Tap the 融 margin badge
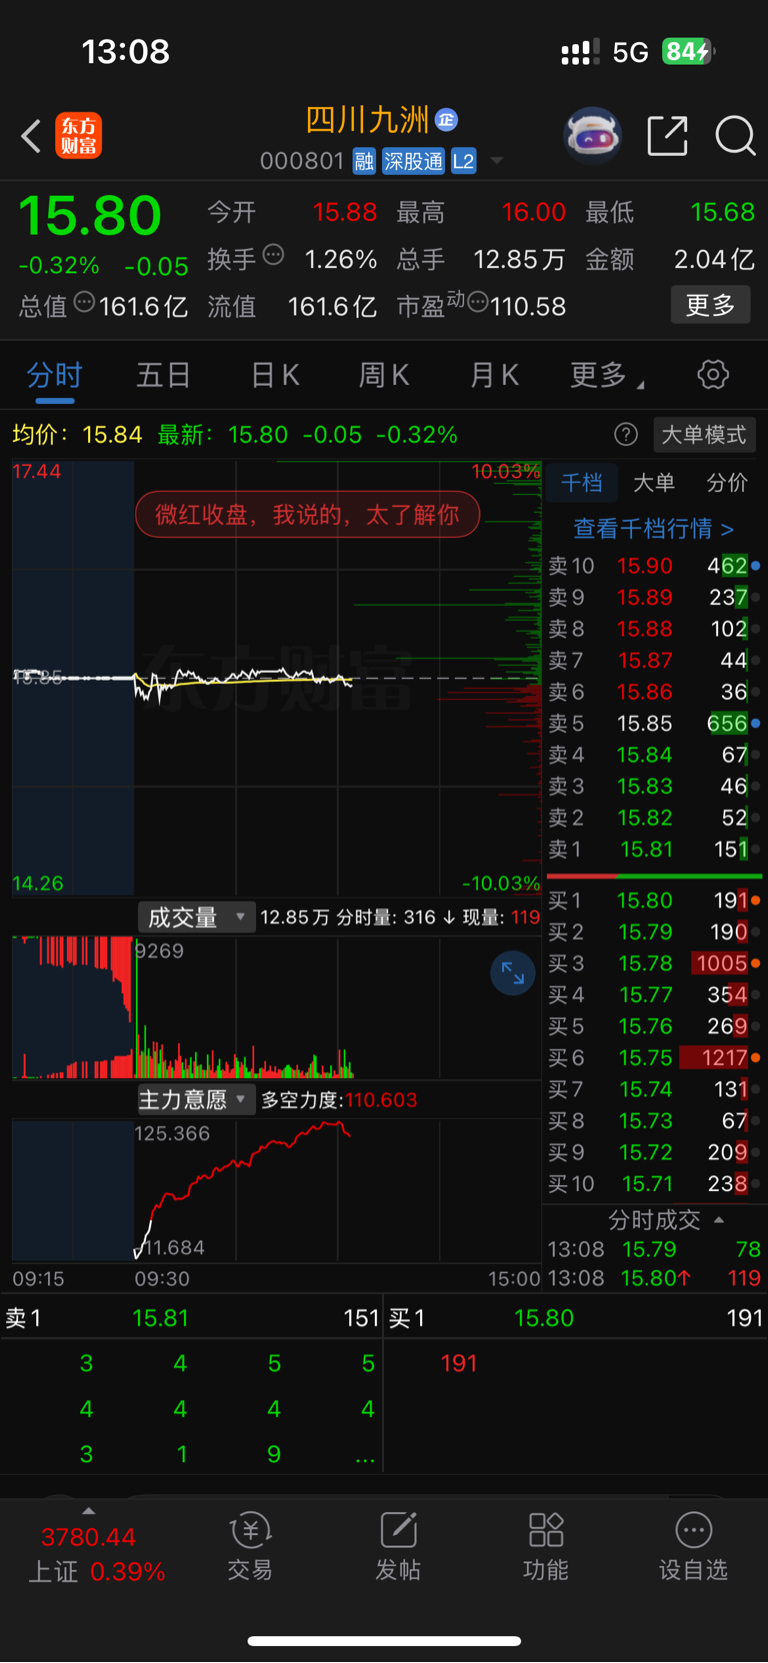The height and width of the screenshot is (1663, 768). tap(364, 161)
